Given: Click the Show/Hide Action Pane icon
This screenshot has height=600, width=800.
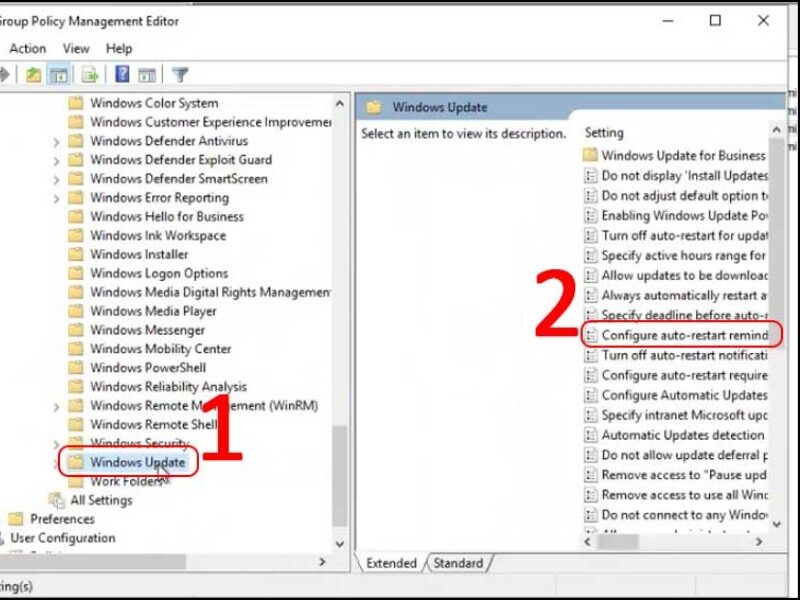Looking at the screenshot, I should tap(146, 73).
